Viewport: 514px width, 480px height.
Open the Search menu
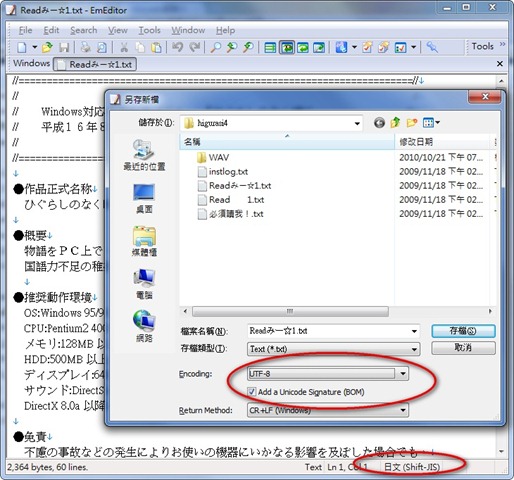pos(84,30)
